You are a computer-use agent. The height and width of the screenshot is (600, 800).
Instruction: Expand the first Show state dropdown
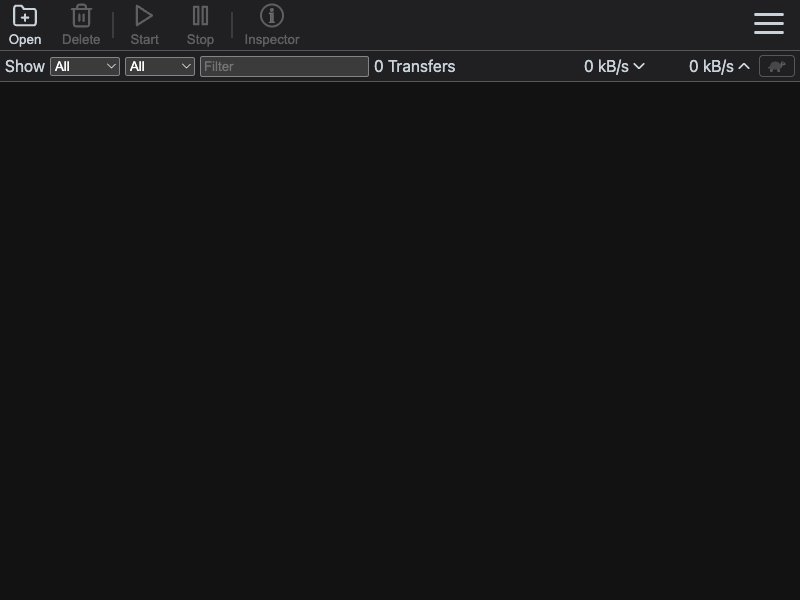pos(85,66)
